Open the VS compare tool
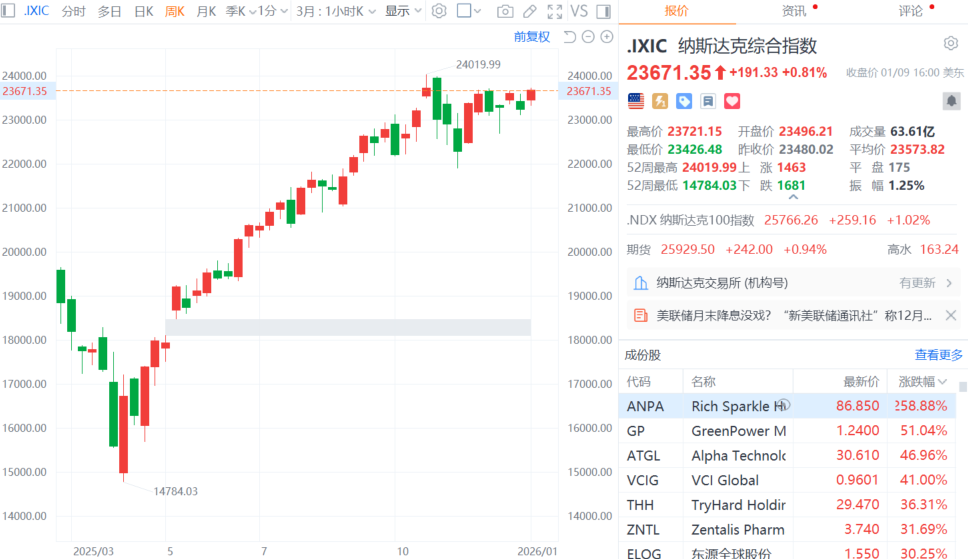 tap(578, 11)
